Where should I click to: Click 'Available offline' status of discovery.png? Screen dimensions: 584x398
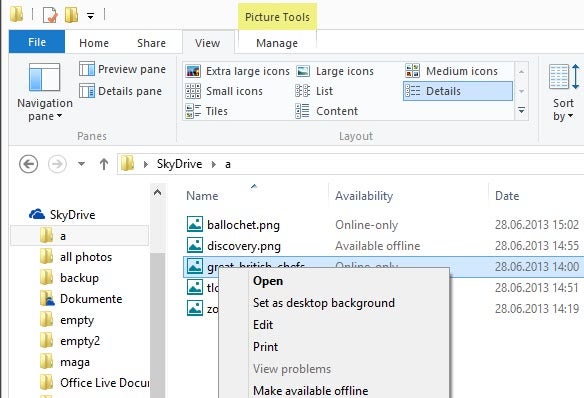click(377, 246)
